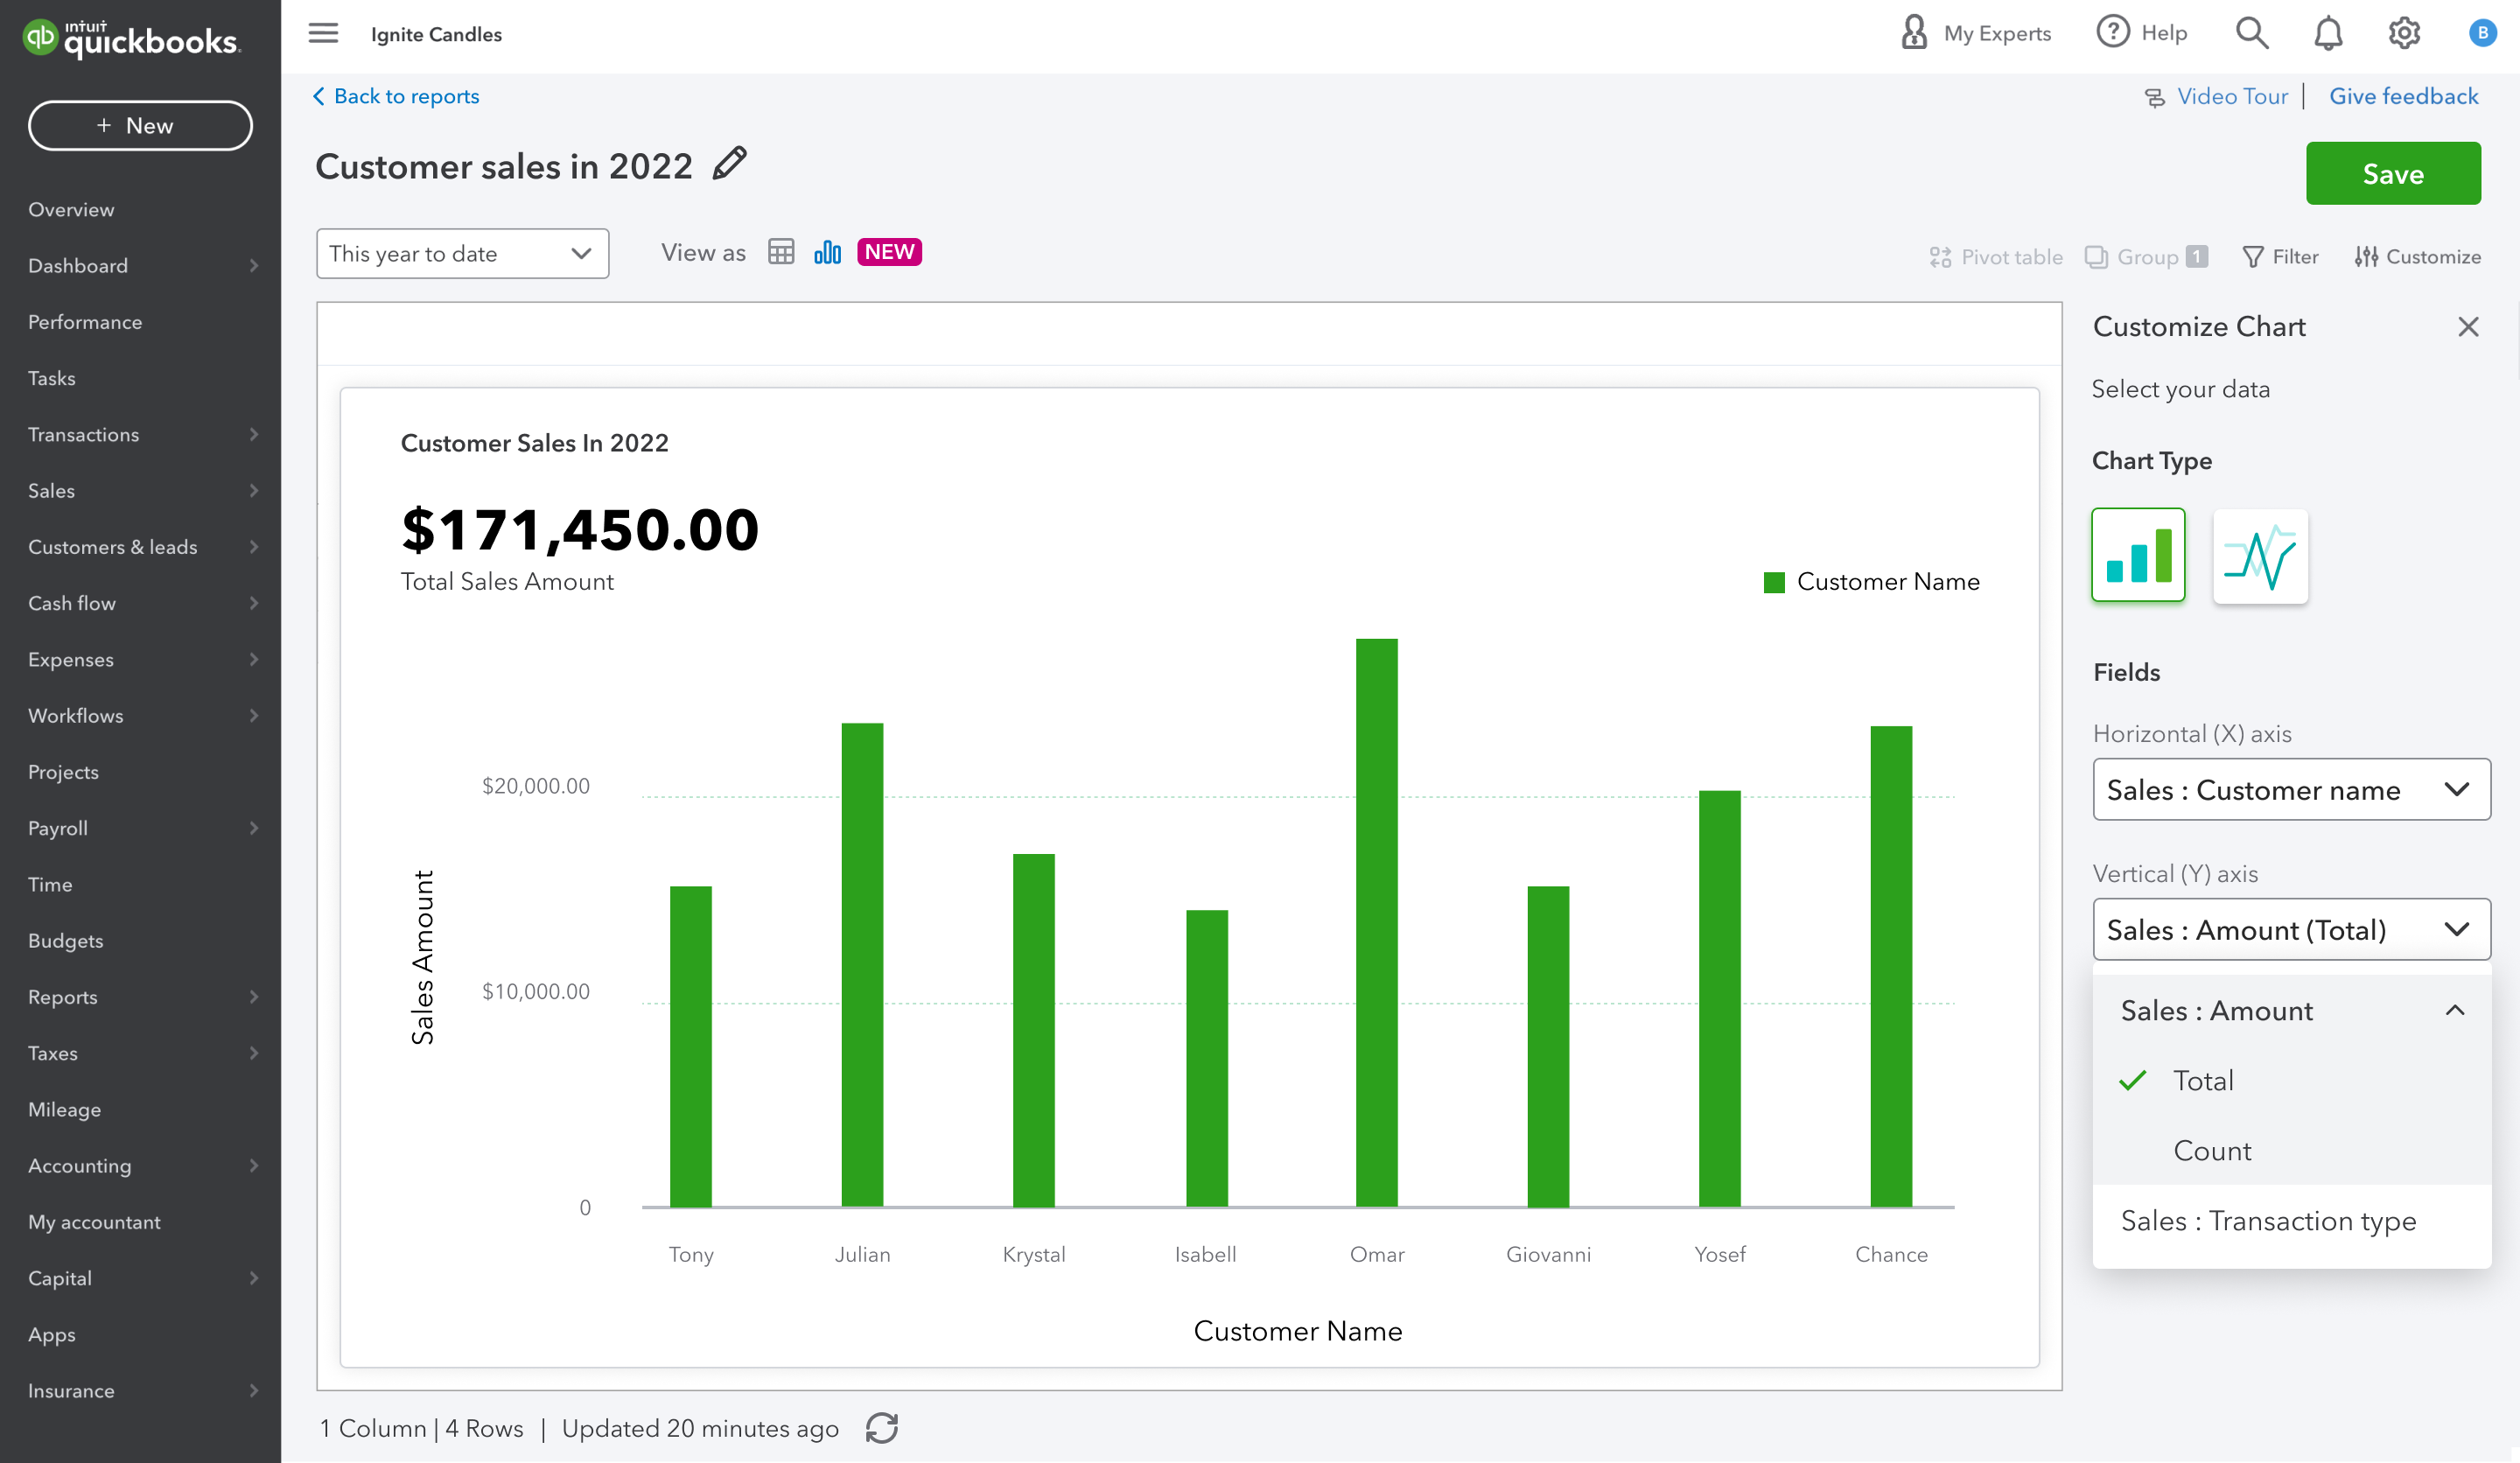Expand Expenses submenu arrow

point(254,660)
